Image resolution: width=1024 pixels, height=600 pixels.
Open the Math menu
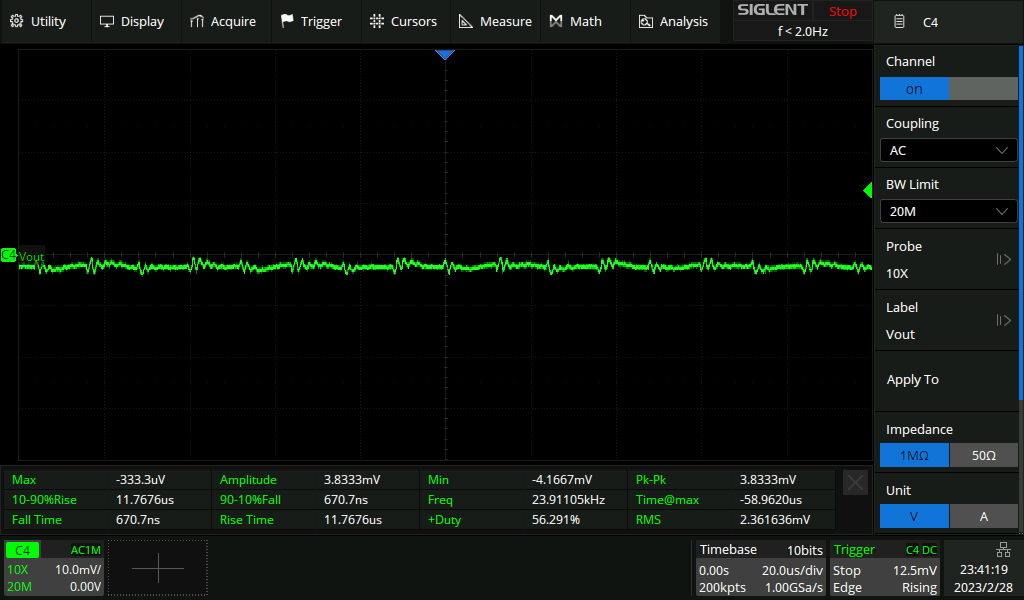click(576, 22)
